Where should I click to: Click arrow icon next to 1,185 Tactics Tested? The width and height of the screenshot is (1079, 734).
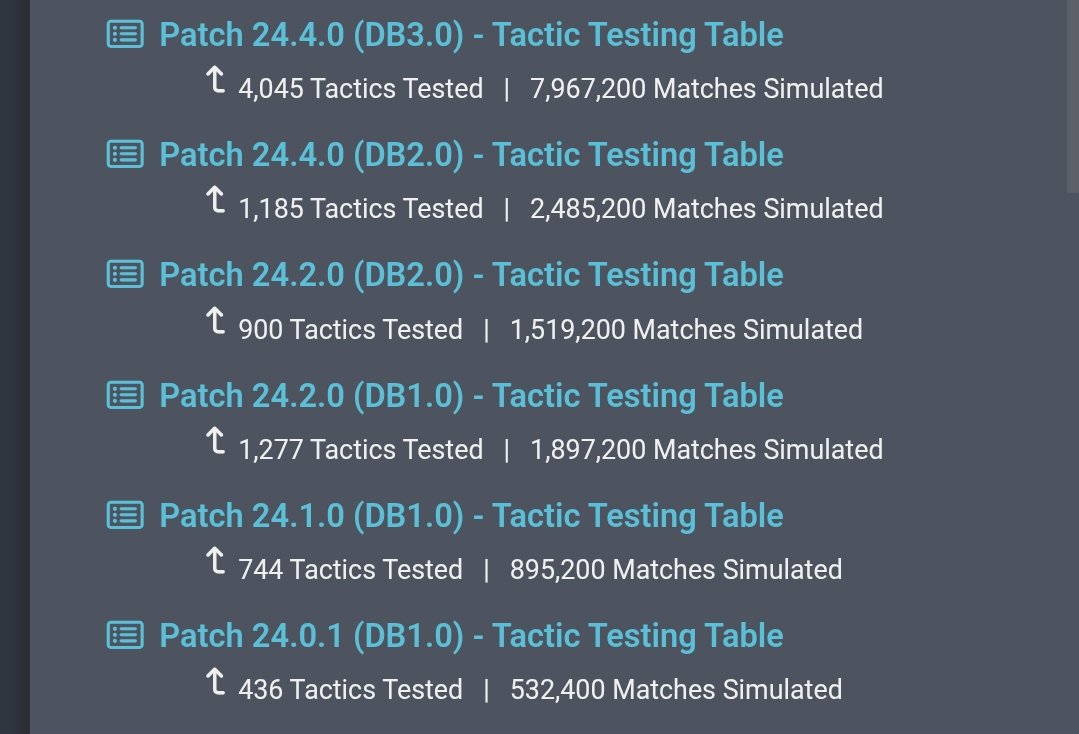[215, 203]
